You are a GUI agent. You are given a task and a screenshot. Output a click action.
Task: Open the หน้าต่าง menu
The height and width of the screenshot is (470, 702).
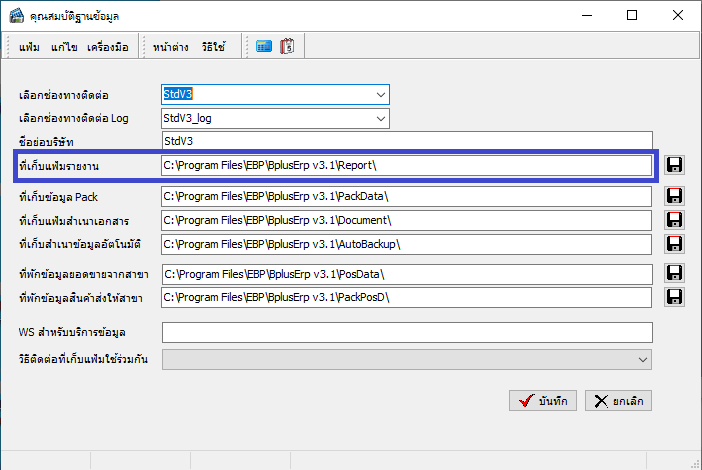(x=171, y=47)
